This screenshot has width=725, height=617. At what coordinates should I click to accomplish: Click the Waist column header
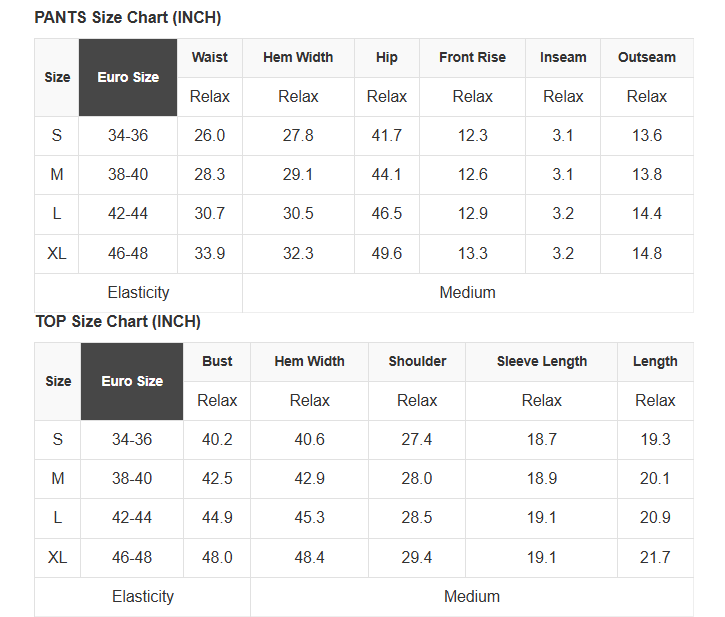pyautogui.click(x=210, y=58)
